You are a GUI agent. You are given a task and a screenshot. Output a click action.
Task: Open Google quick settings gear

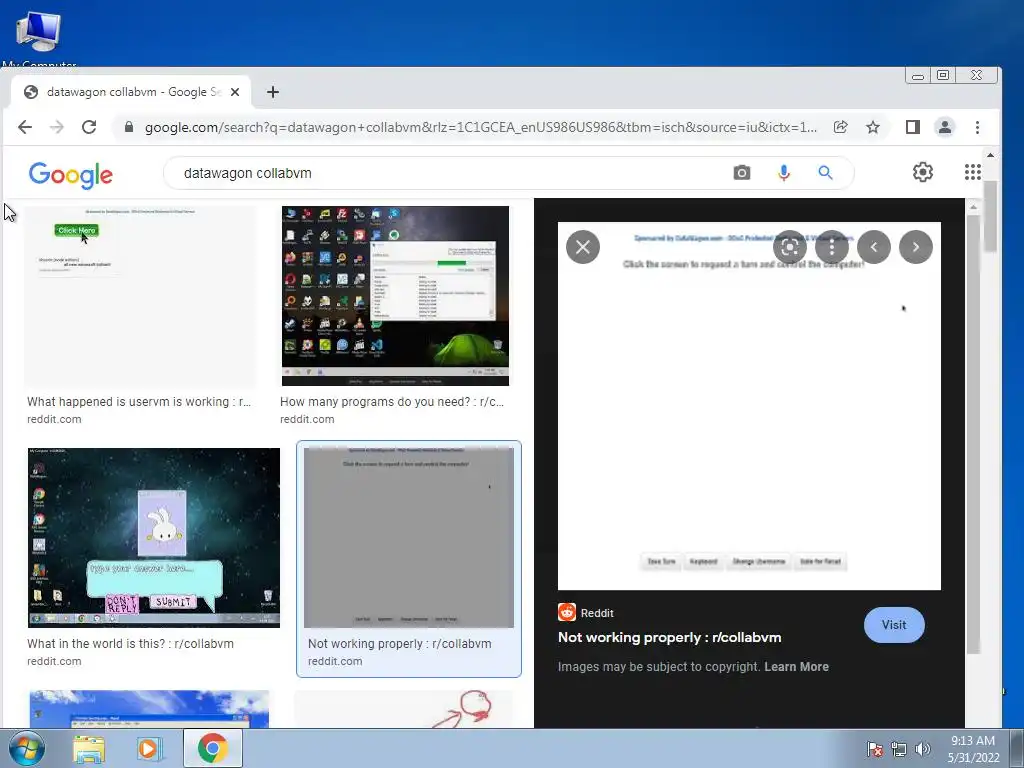click(x=923, y=172)
